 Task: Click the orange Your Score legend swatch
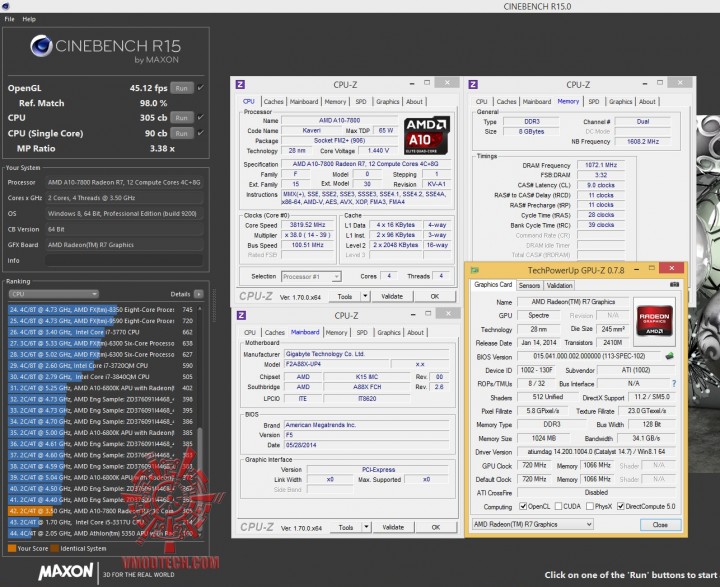[12, 548]
